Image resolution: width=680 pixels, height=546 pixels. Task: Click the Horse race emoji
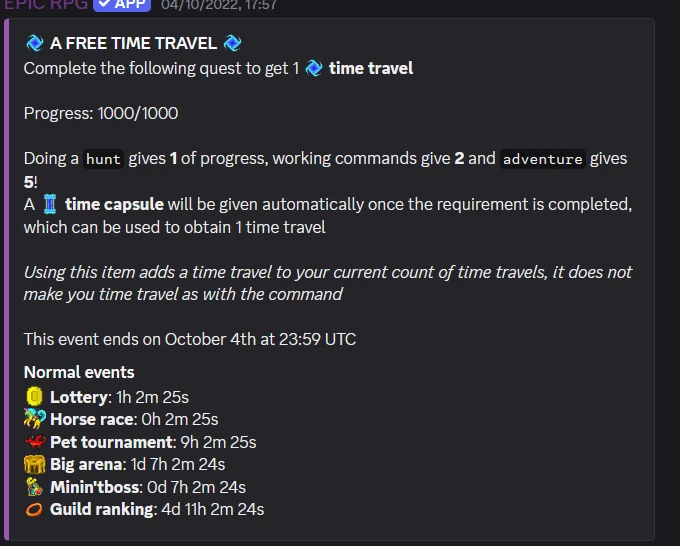[x=34, y=419]
